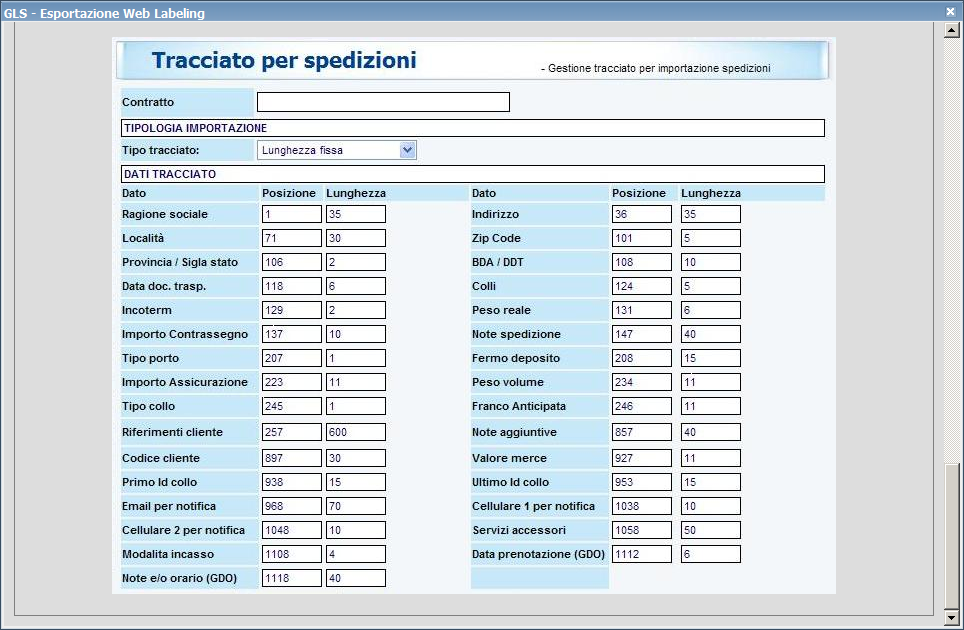Edit Data doc. trasp. position field
964x630 pixels.
tap(291, 286)
